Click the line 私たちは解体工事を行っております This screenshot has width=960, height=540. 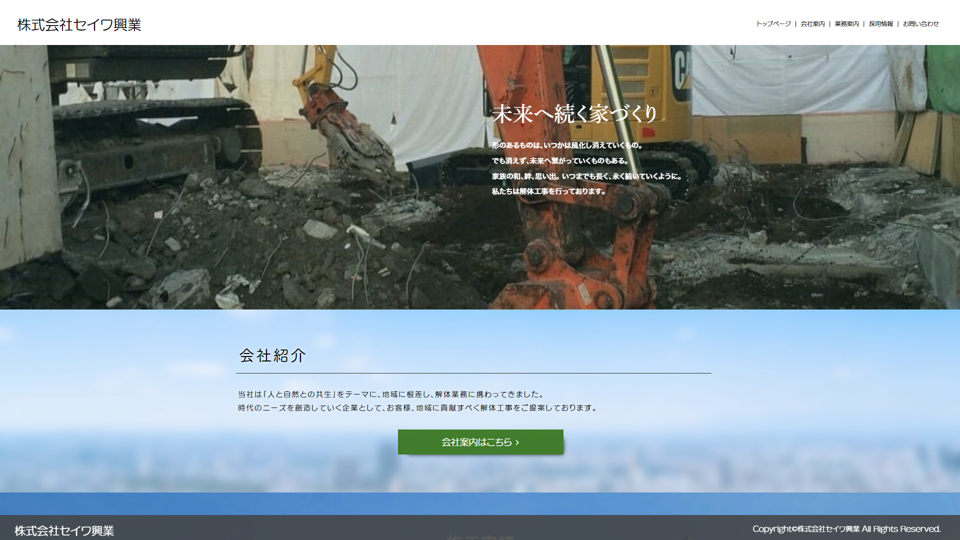(x=549, y=191)
